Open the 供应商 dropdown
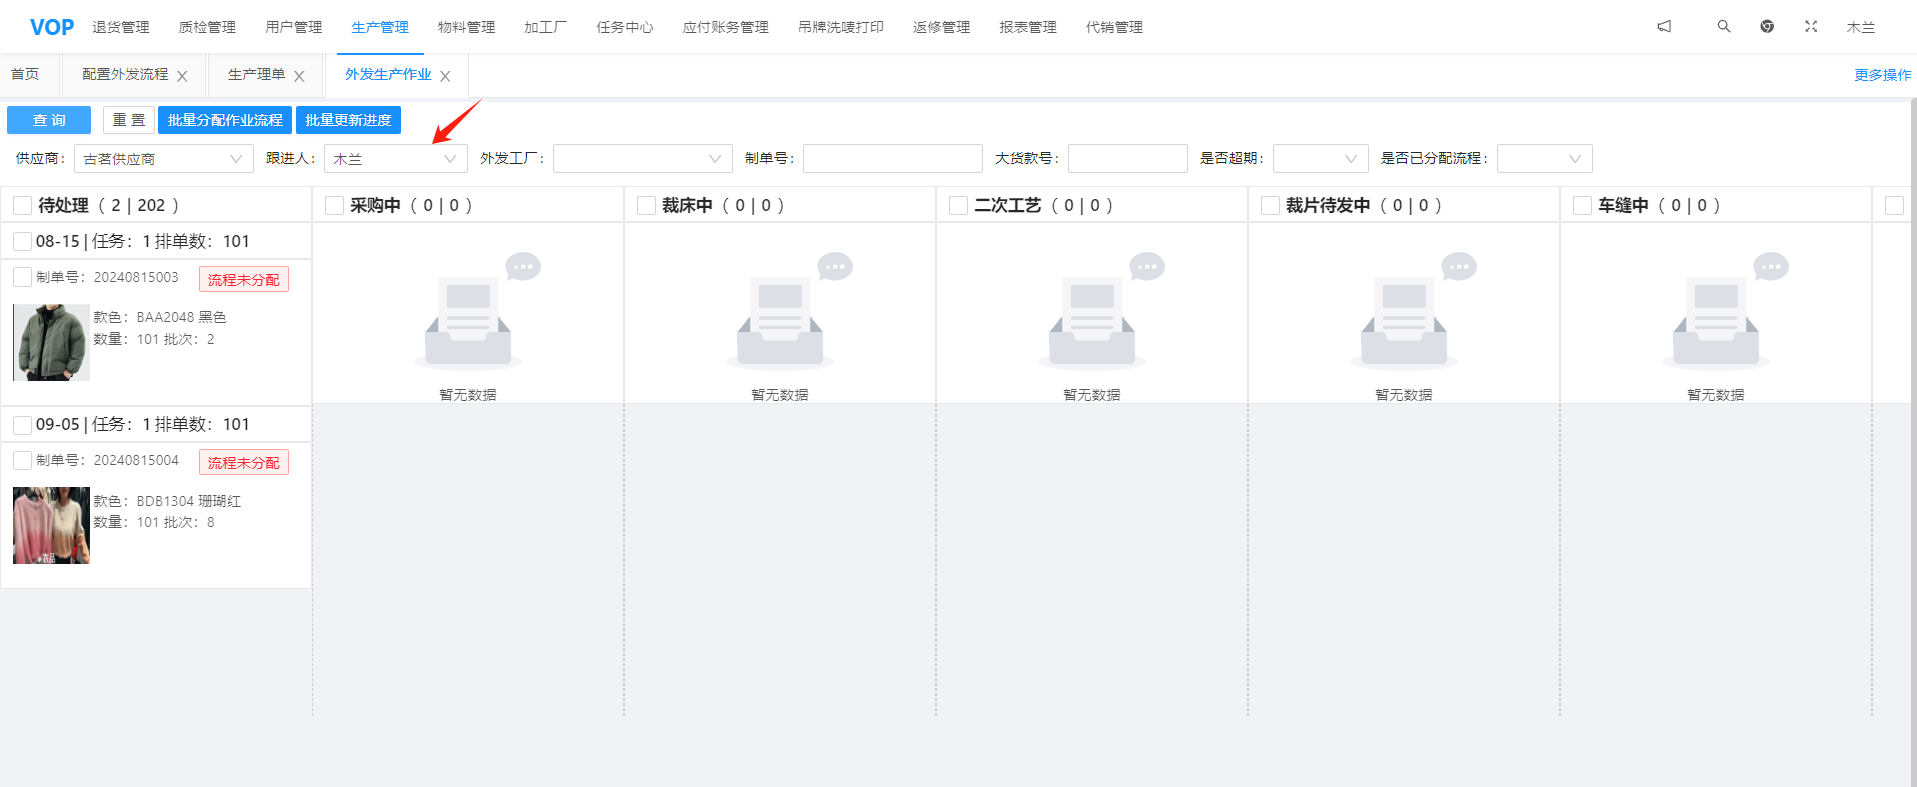The height and width of the screenshot is (787, 1917). click(x=163, y=159)
